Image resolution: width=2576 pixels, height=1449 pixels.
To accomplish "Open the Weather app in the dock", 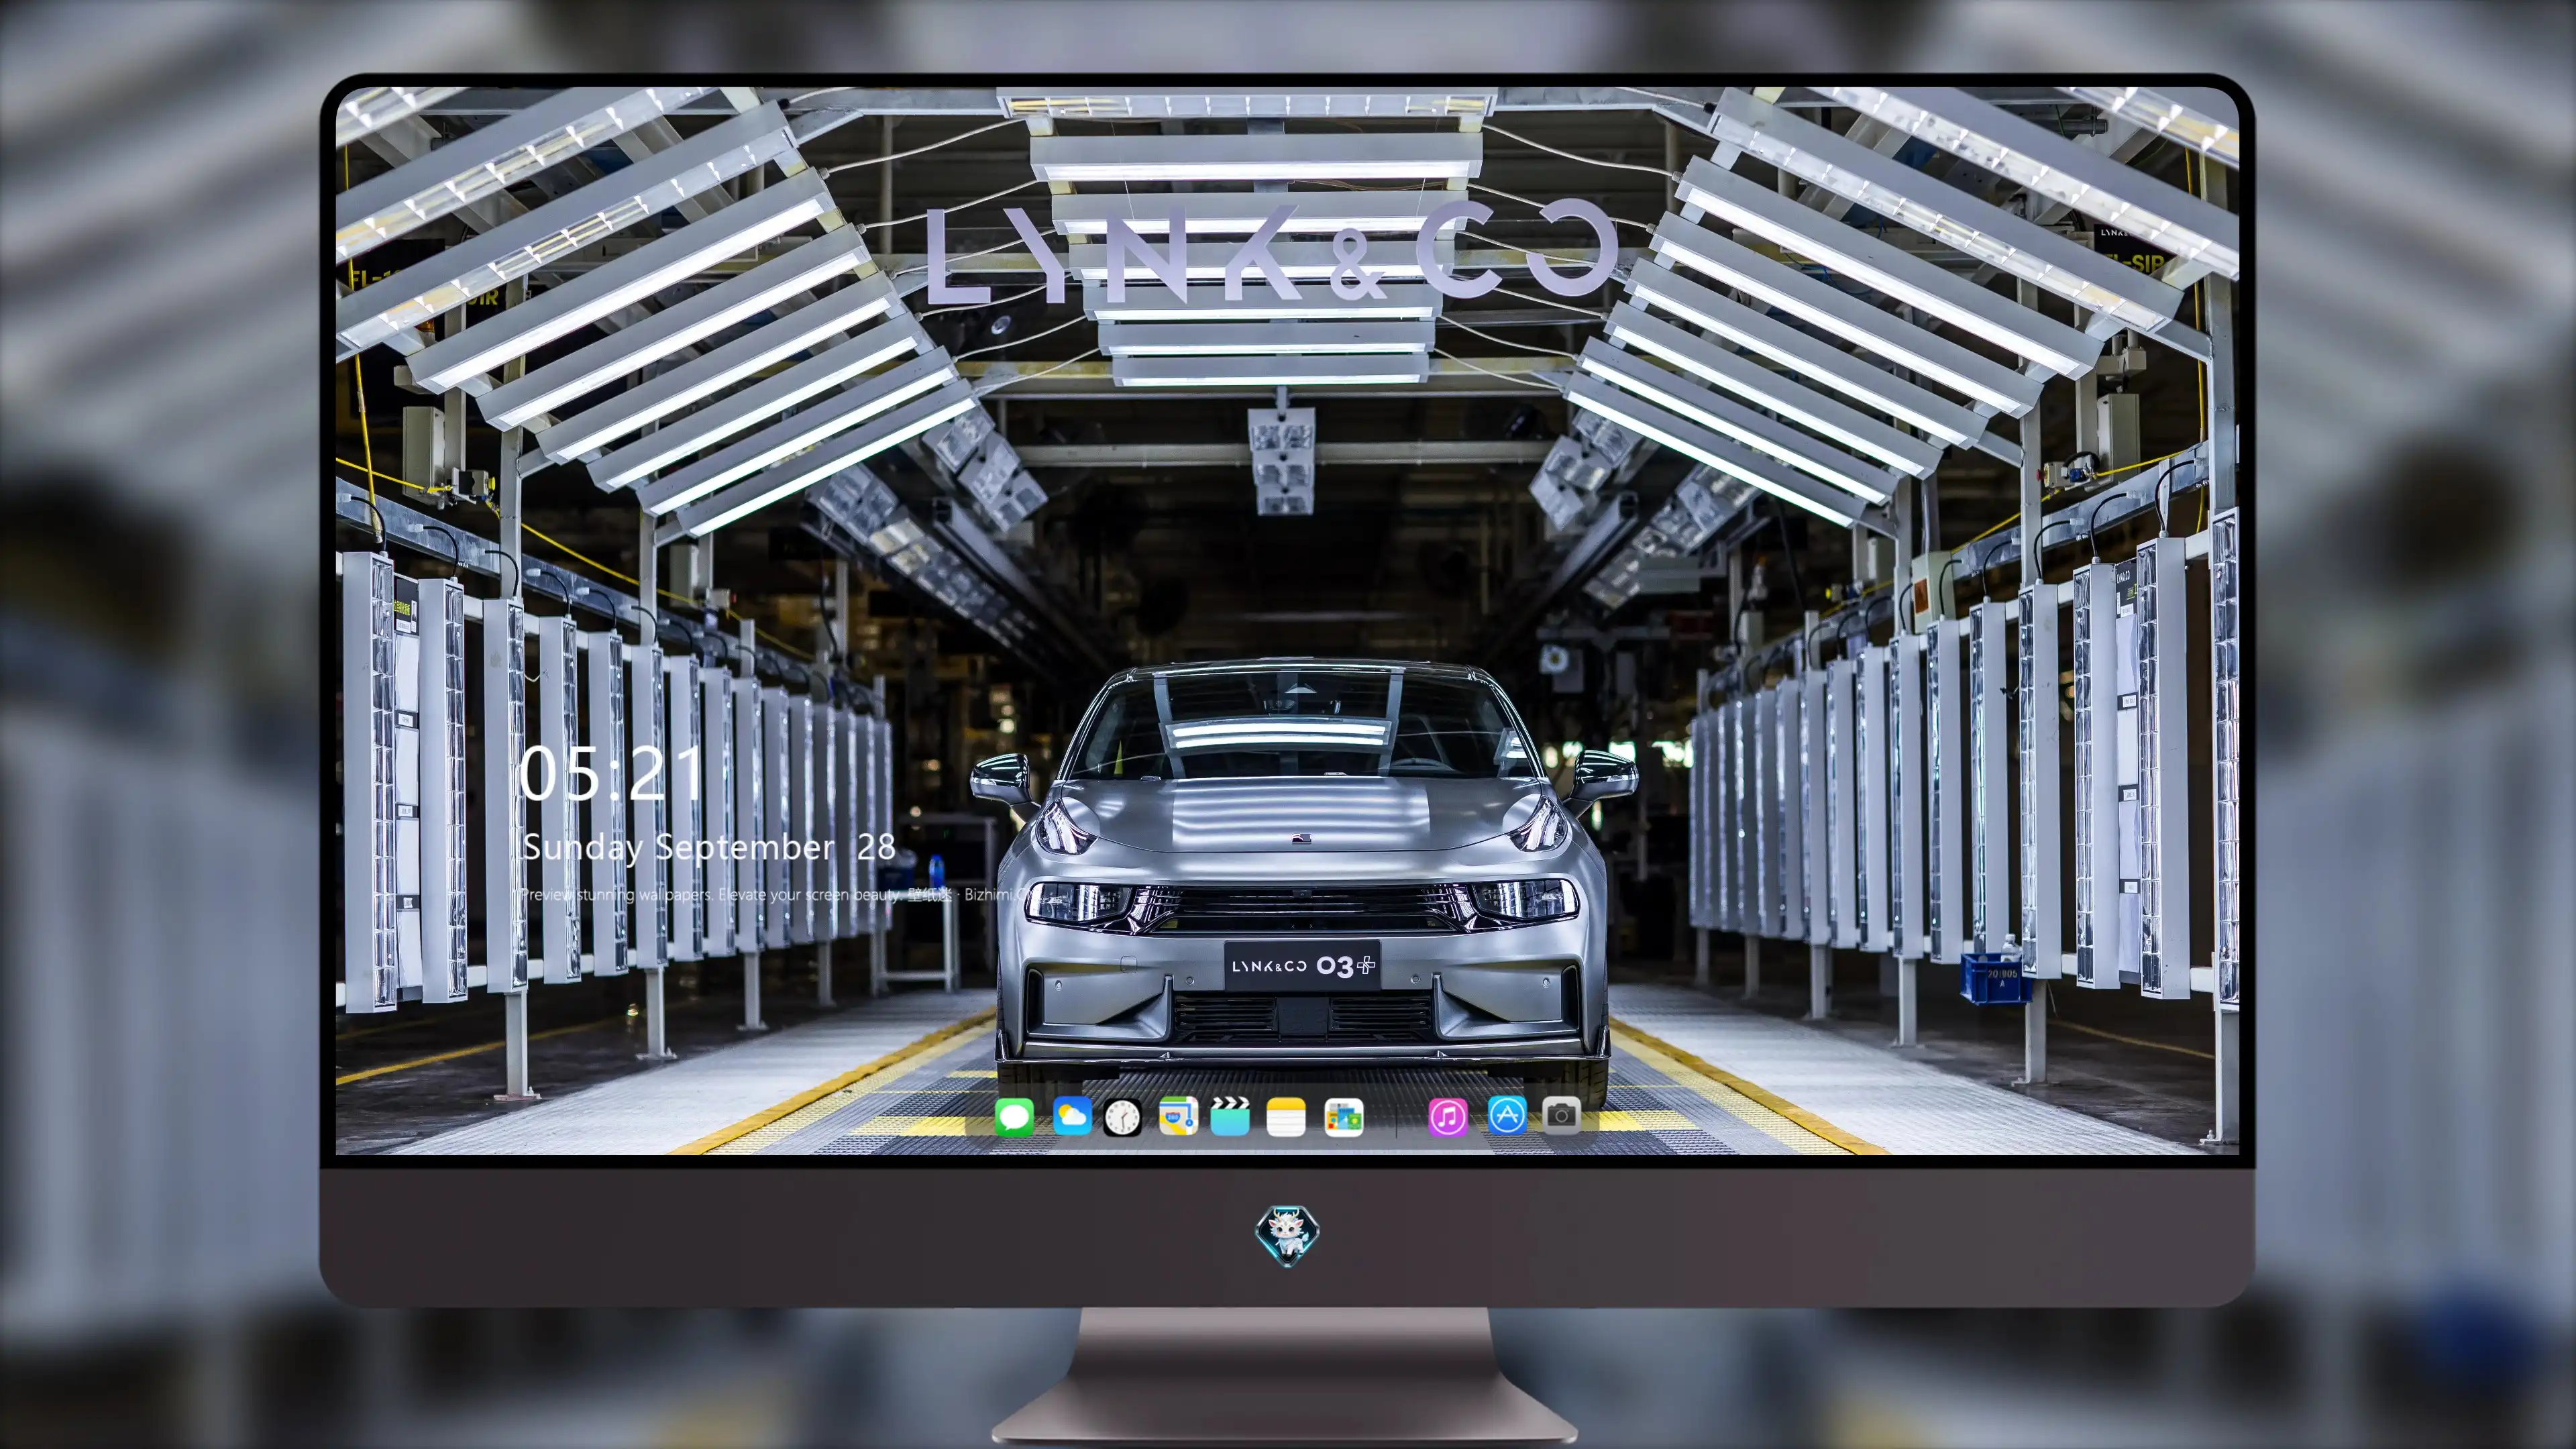I will coord(1072,1116).
